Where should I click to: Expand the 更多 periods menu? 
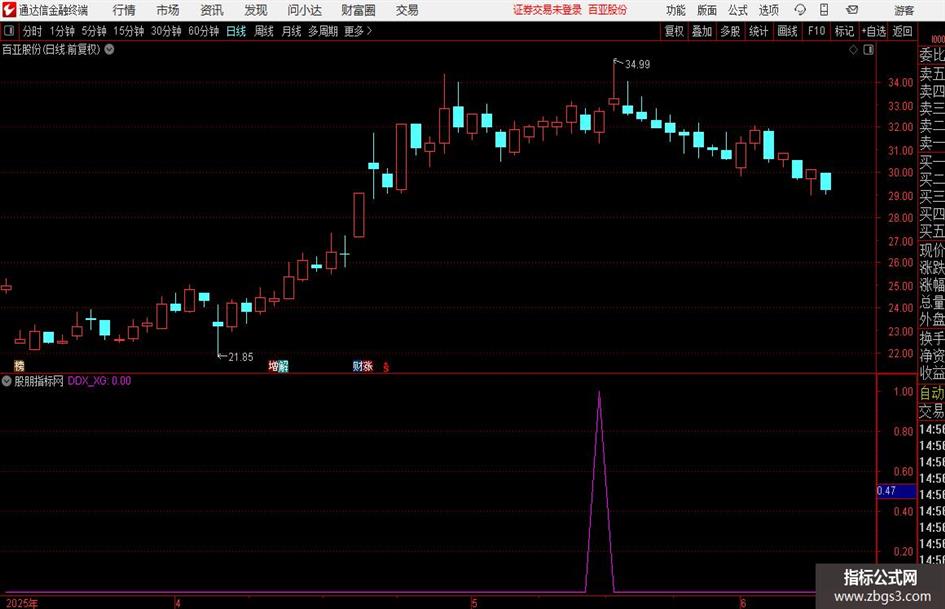click(x=358, y=31)
